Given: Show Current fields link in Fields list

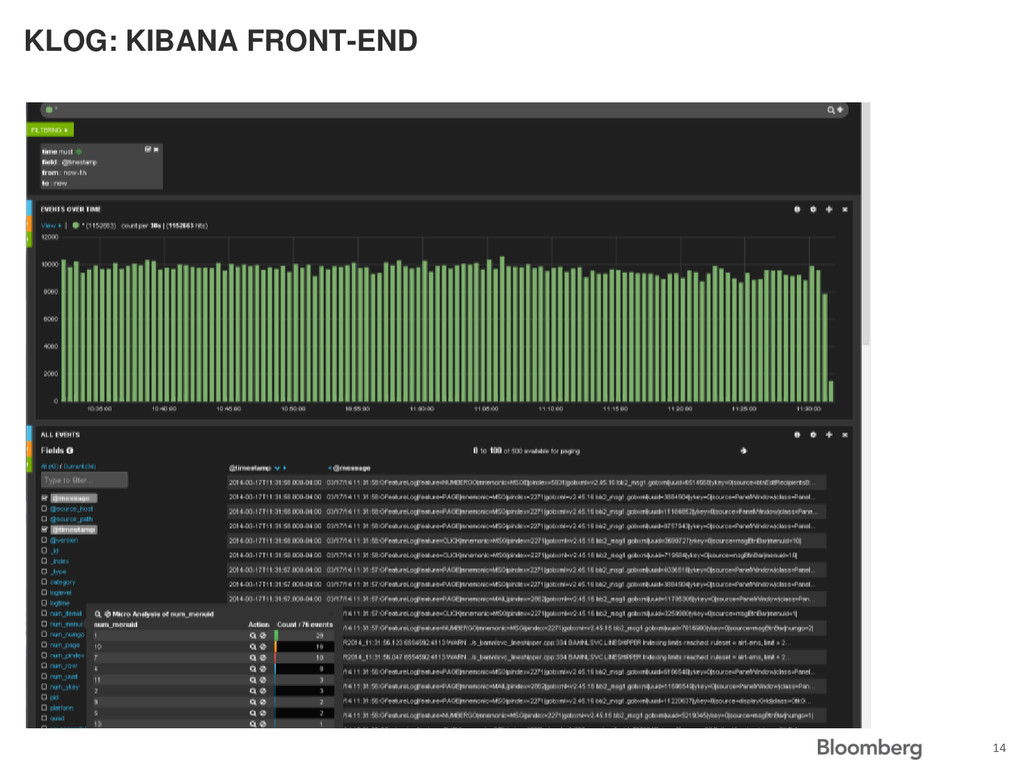Looking at the screenshot, I should tap(80, 466).
